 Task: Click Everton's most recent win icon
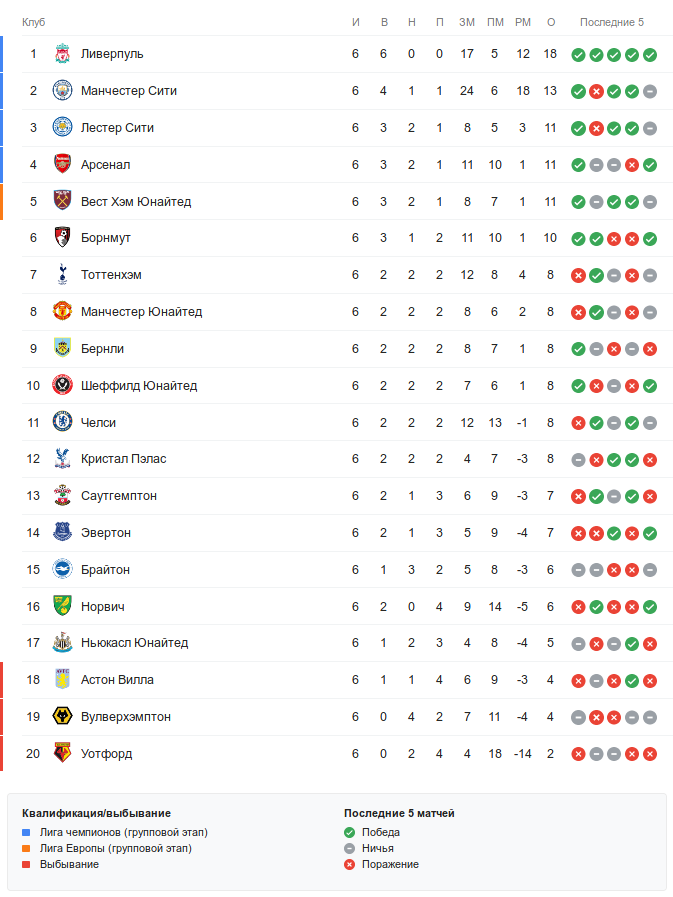(x=650, y=533)
